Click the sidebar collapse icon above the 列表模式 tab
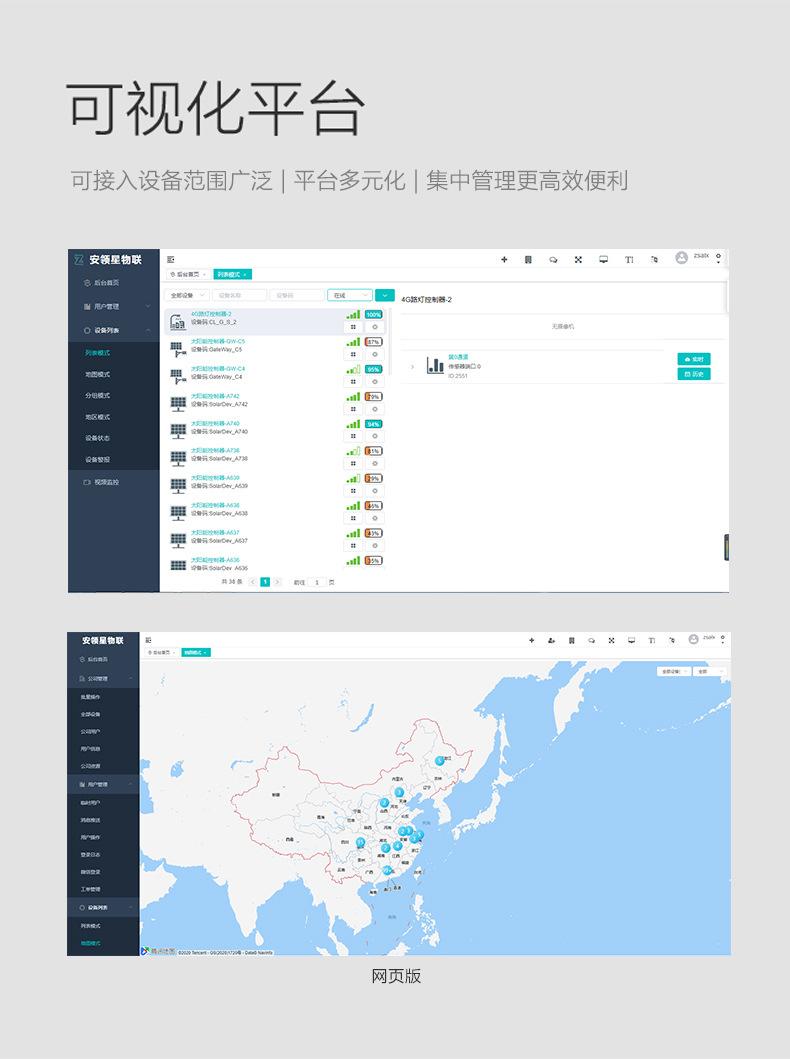This screenshot has width=790, height=1059. tap(171, 260)
